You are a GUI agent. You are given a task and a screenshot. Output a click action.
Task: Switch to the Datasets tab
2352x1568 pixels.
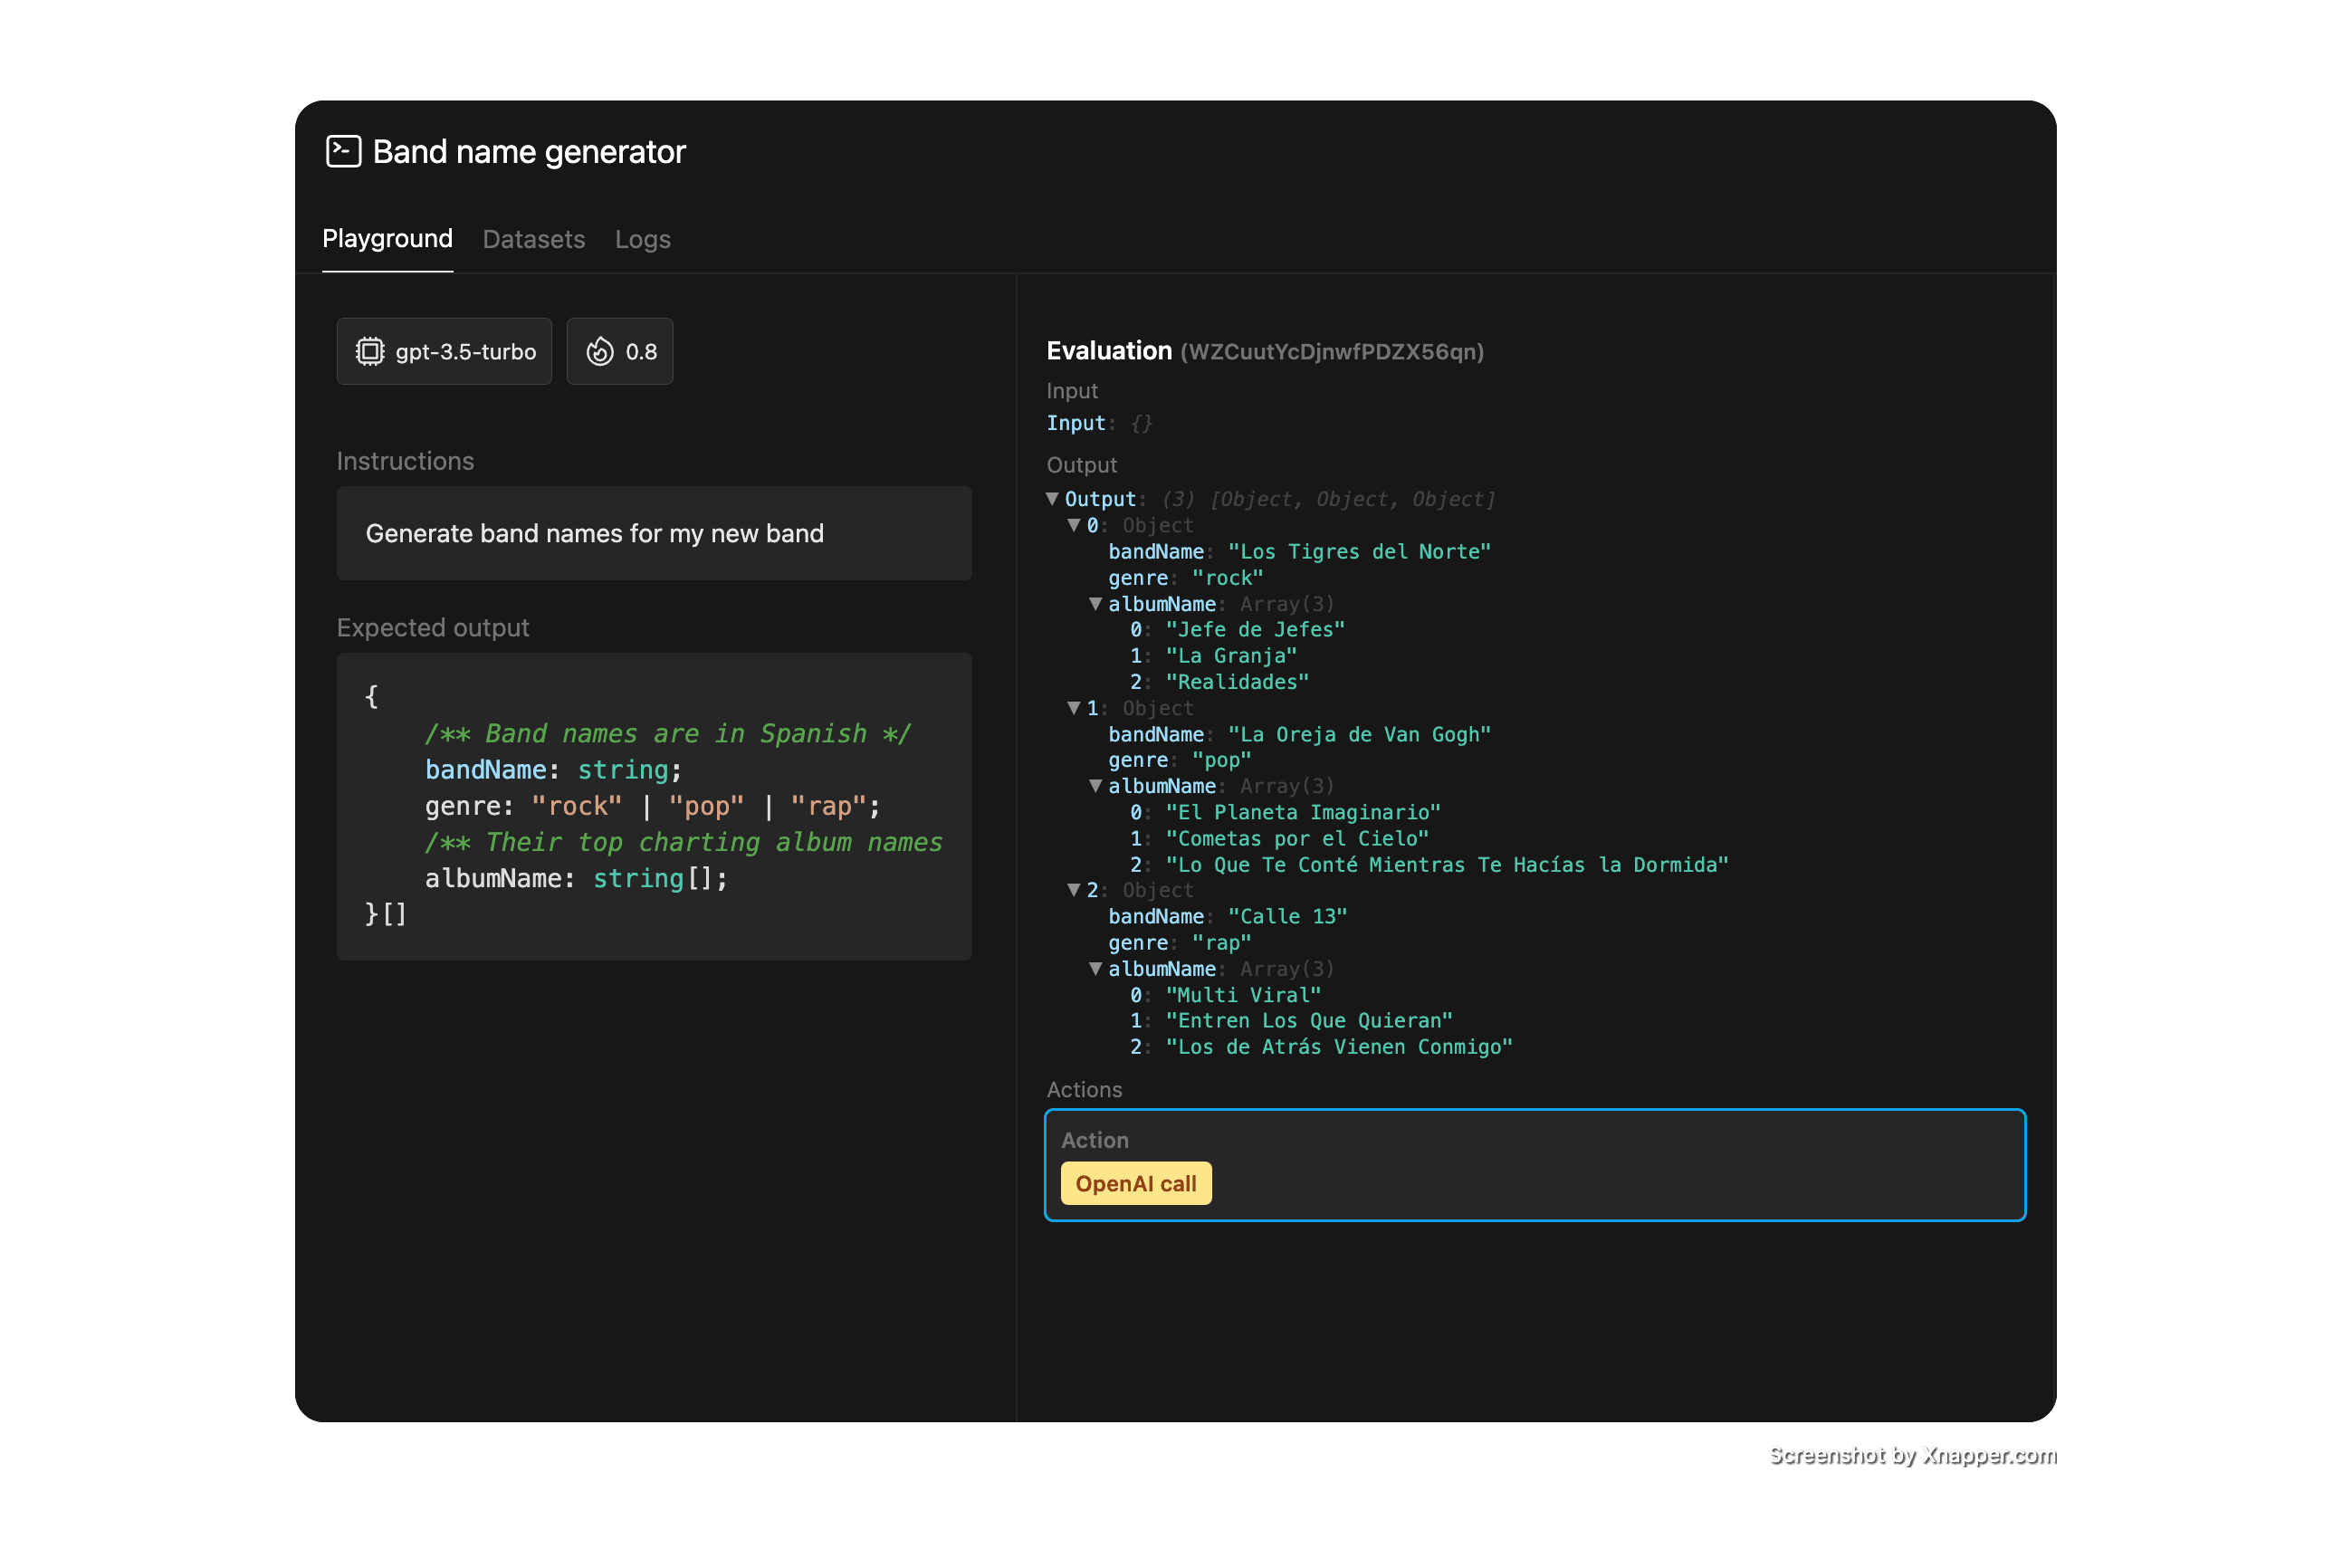coord(533,239)
